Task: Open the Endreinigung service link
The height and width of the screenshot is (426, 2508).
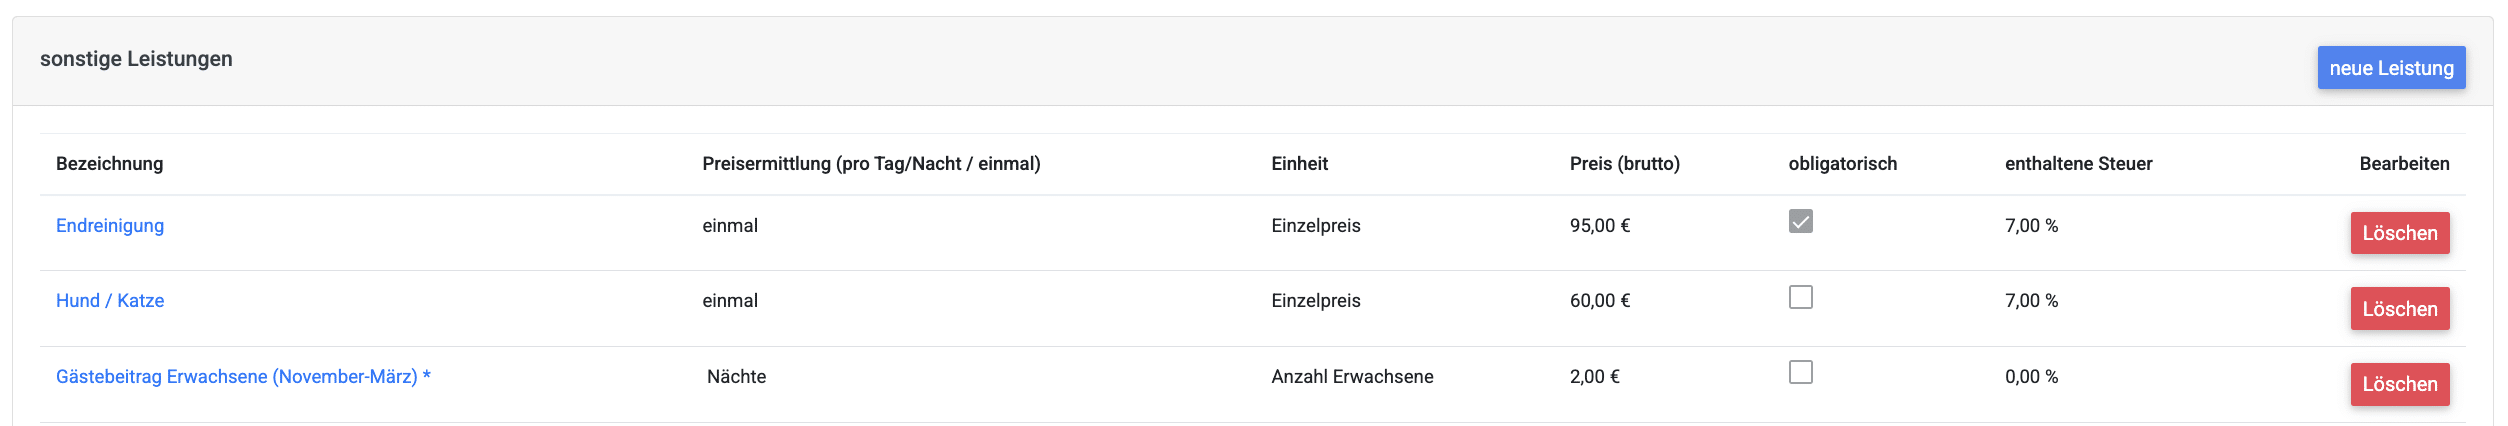Action: click(x=110, y=226)
